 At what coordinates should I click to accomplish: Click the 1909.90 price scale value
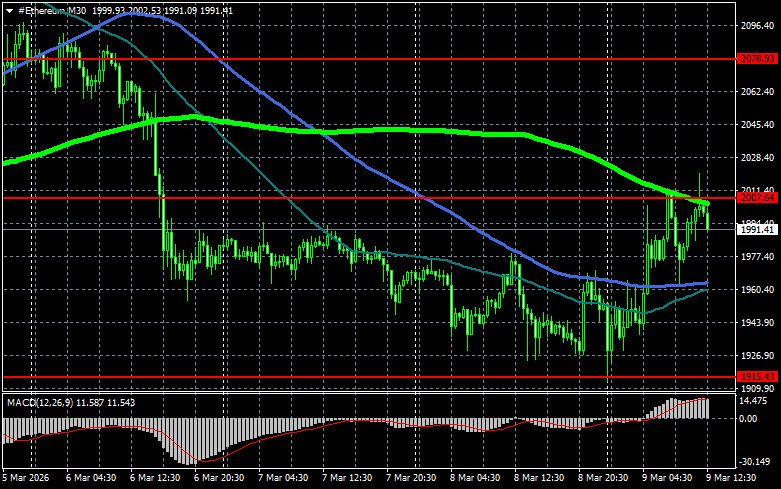(x=758, y=388)
